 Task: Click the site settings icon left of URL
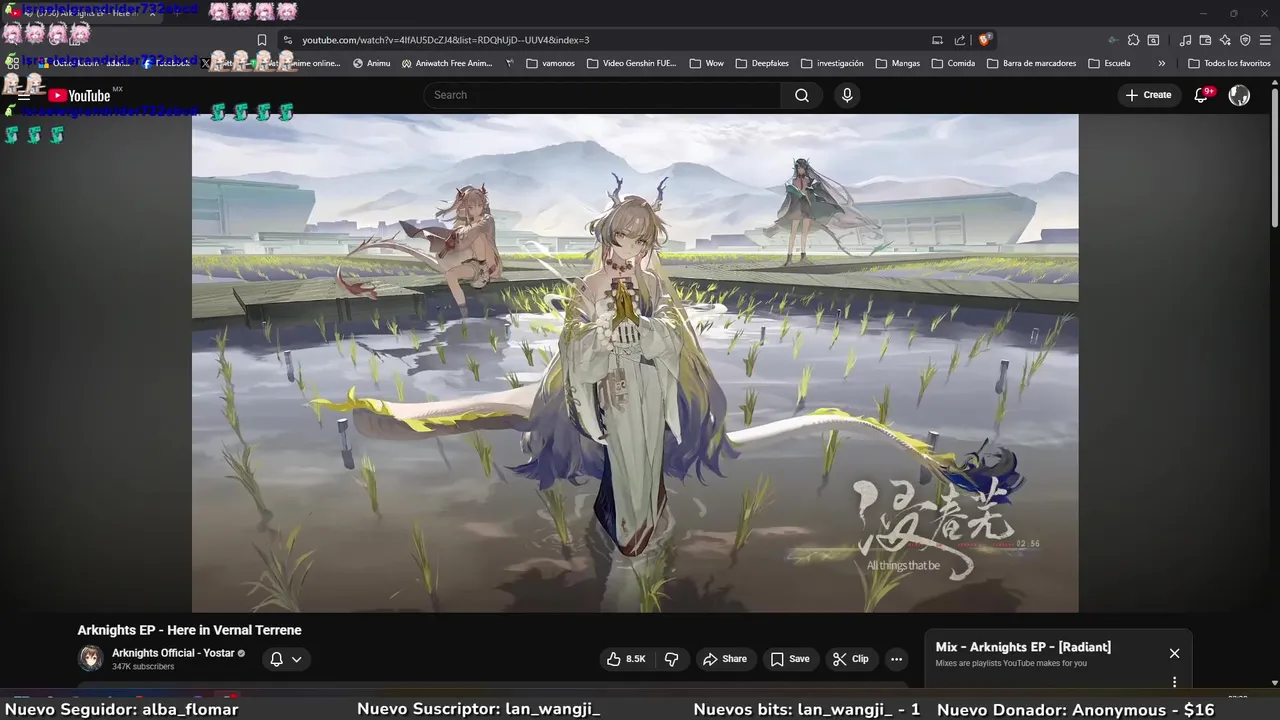[x=288, y=40]
